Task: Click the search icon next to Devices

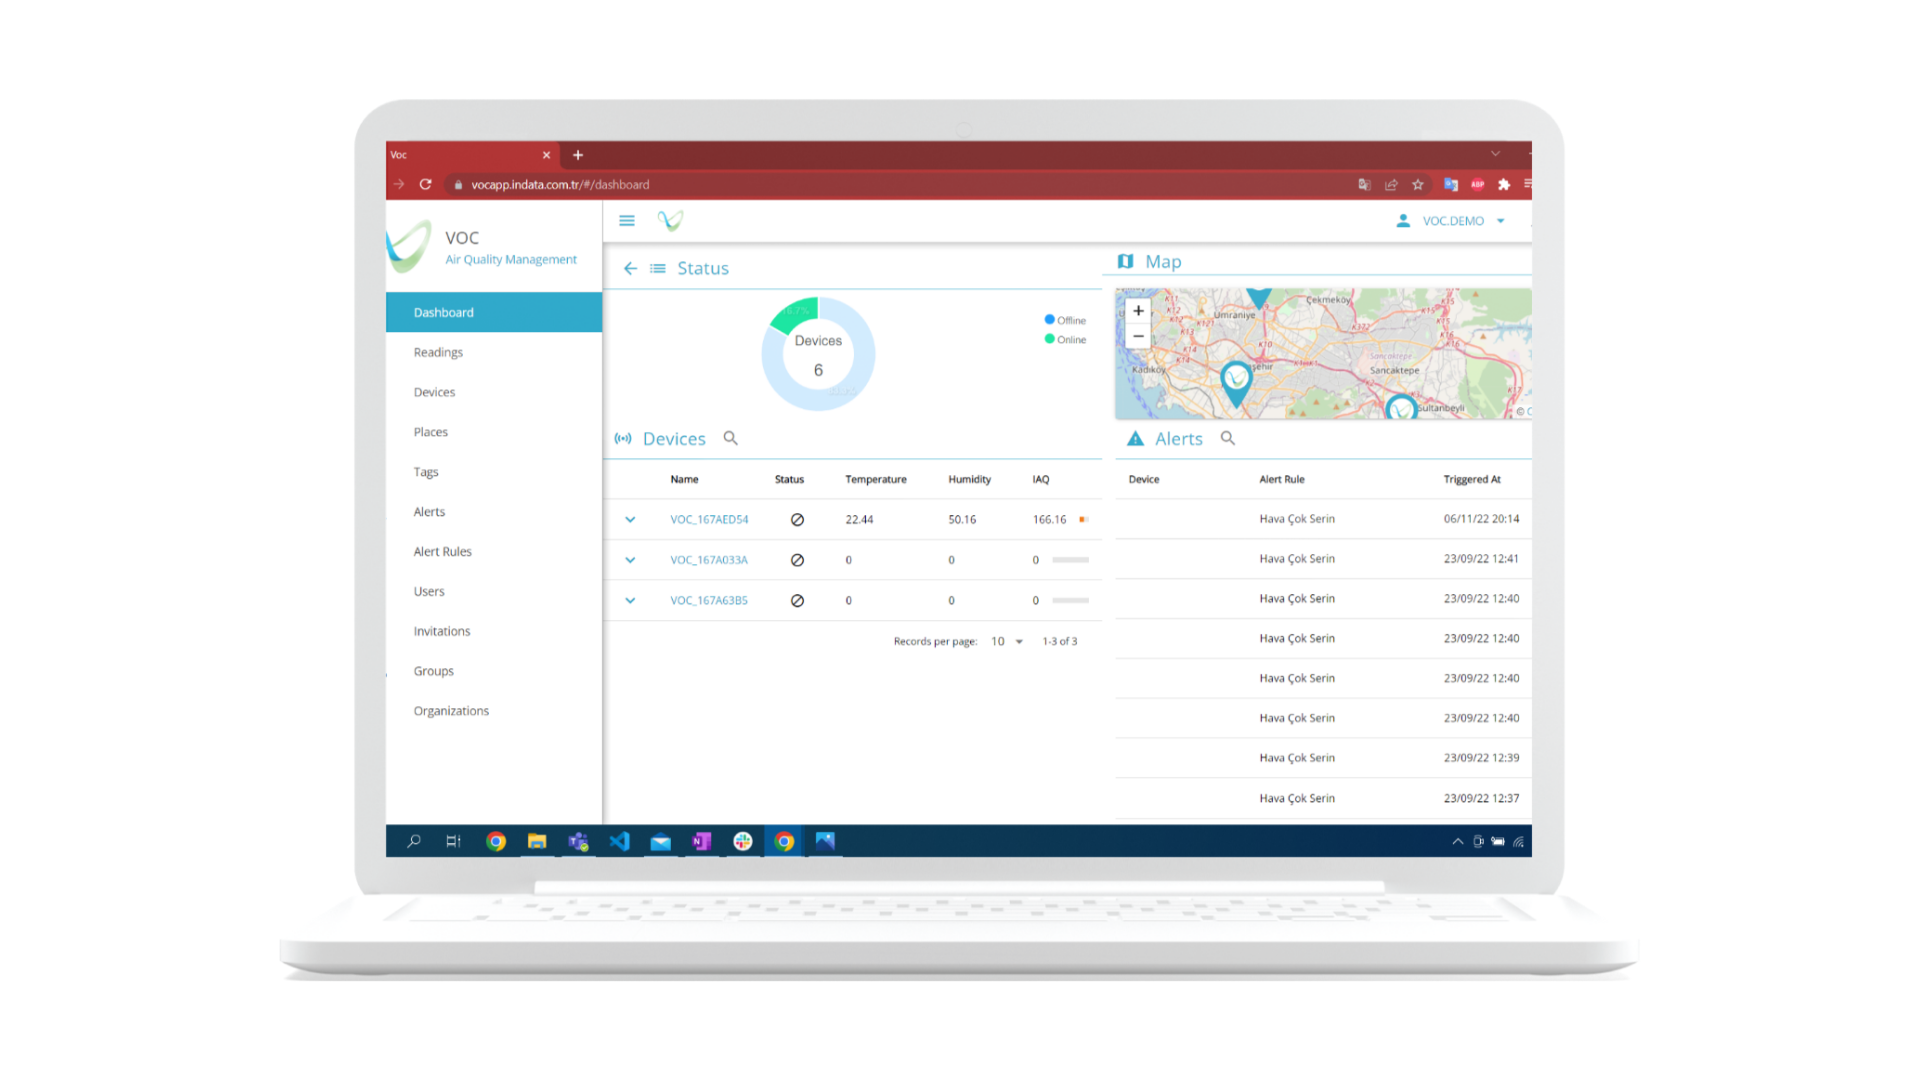Action: tap(731, 439)
